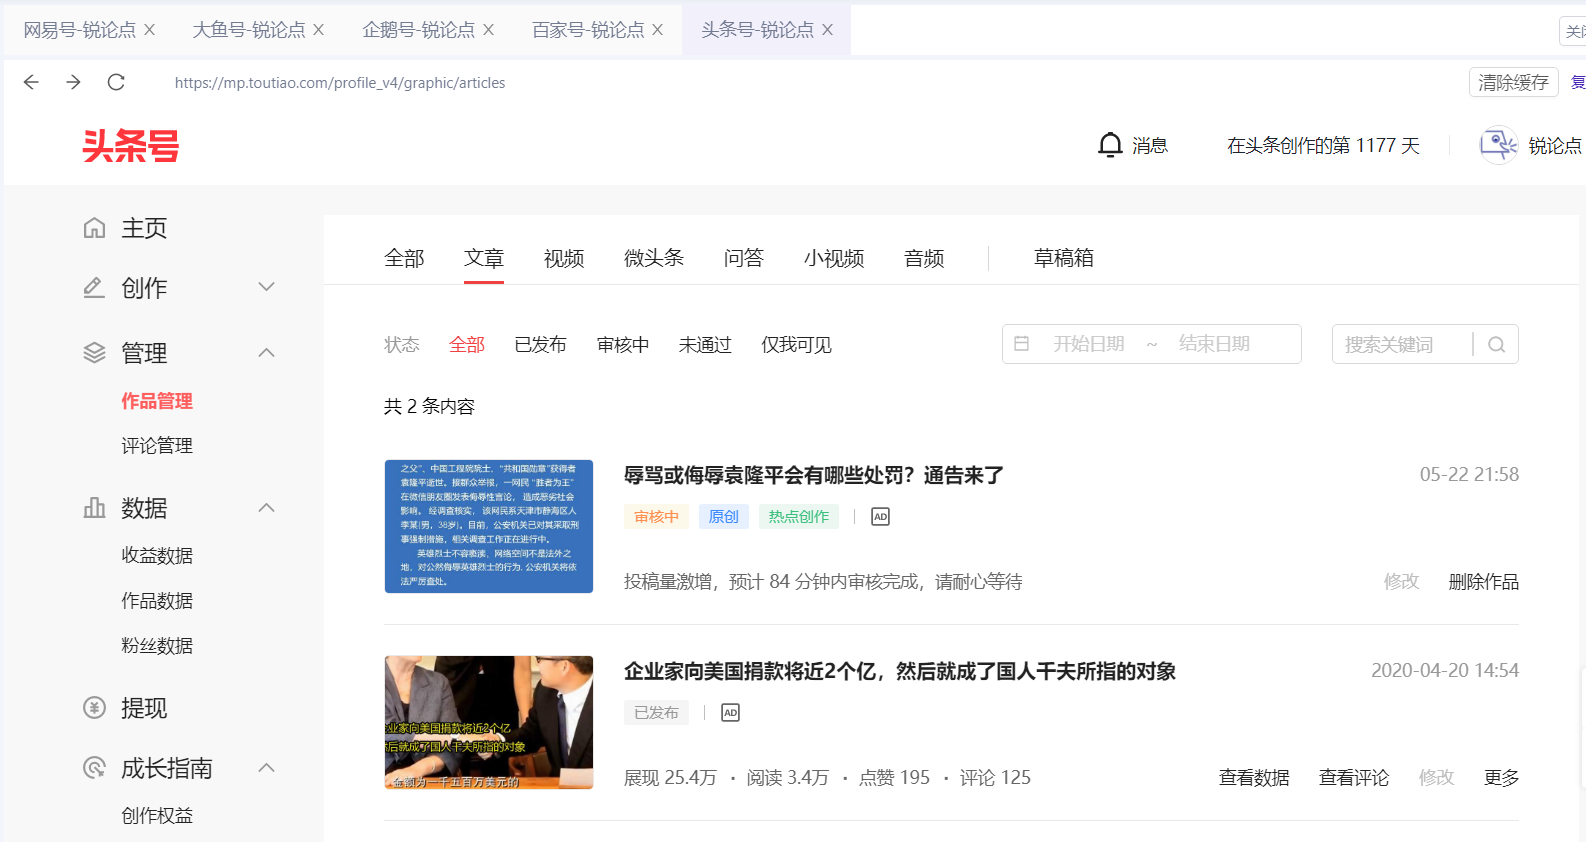
Task: Filter status by 仅我可见
Action: click(796, 345)
